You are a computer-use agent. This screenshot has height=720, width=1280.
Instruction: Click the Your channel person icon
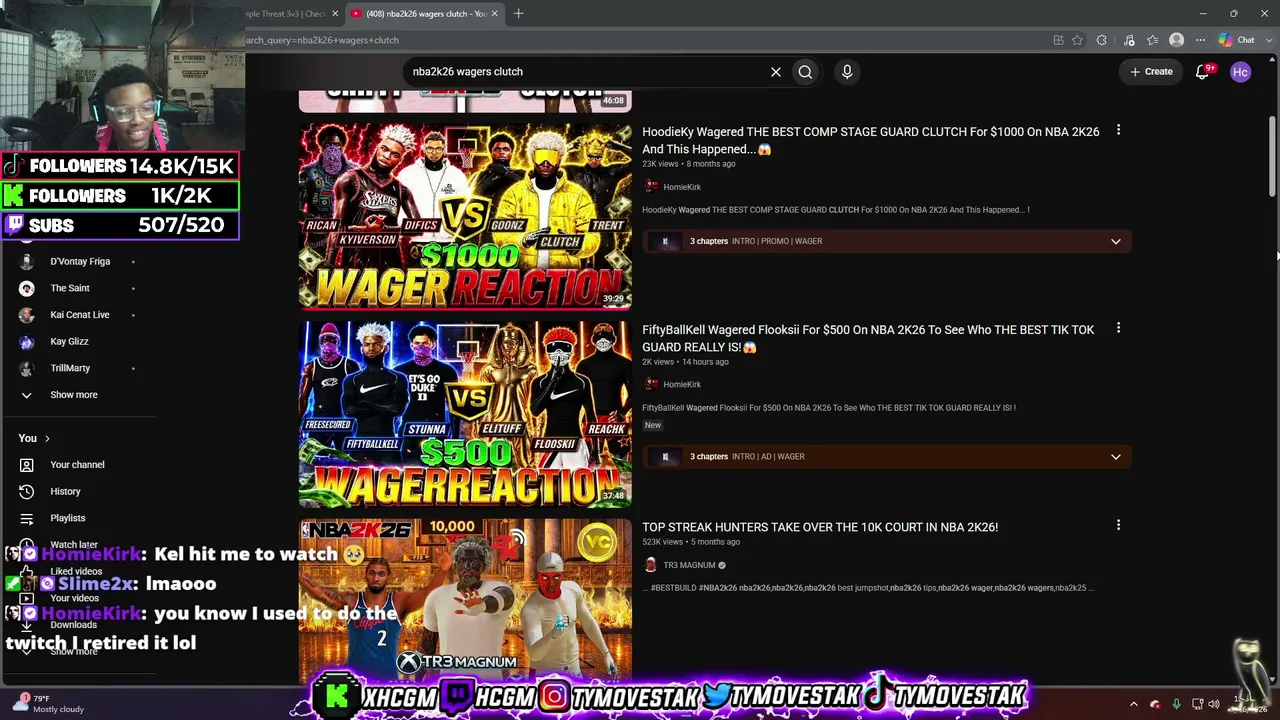(27, 465)
